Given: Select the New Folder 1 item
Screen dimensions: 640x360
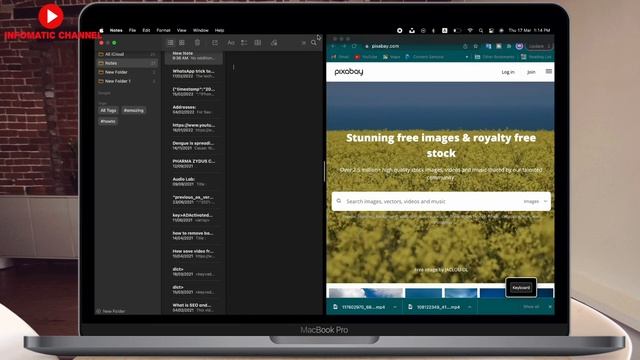Looking at the screenshot, I should (x=127, y=81).
